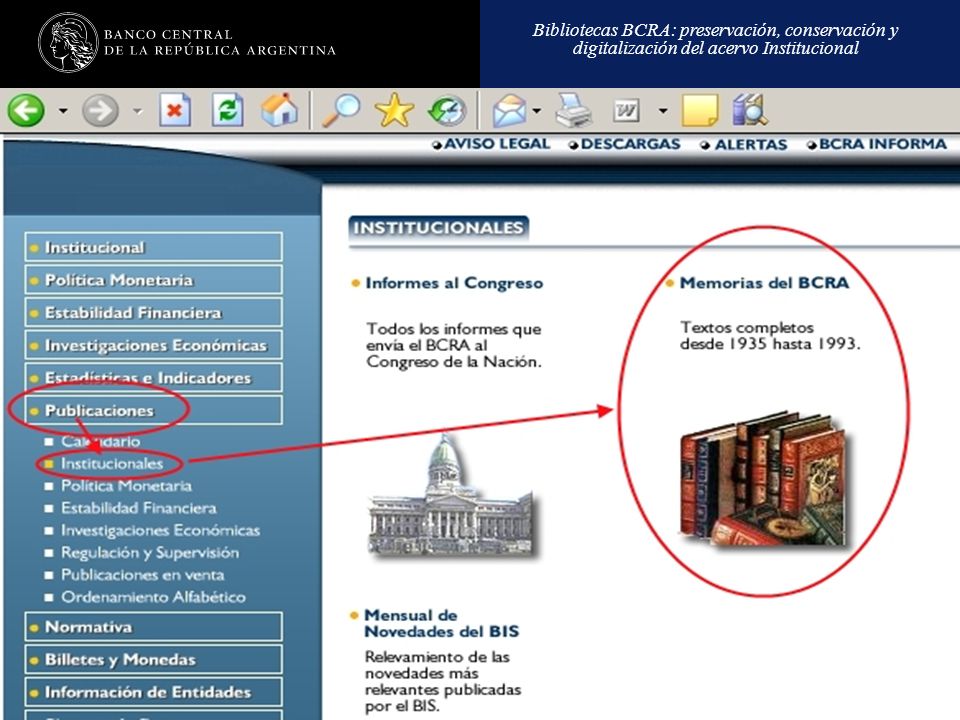Open the Edit with Word dropdown arrow
960x720 pixels.
click(663, 111)
